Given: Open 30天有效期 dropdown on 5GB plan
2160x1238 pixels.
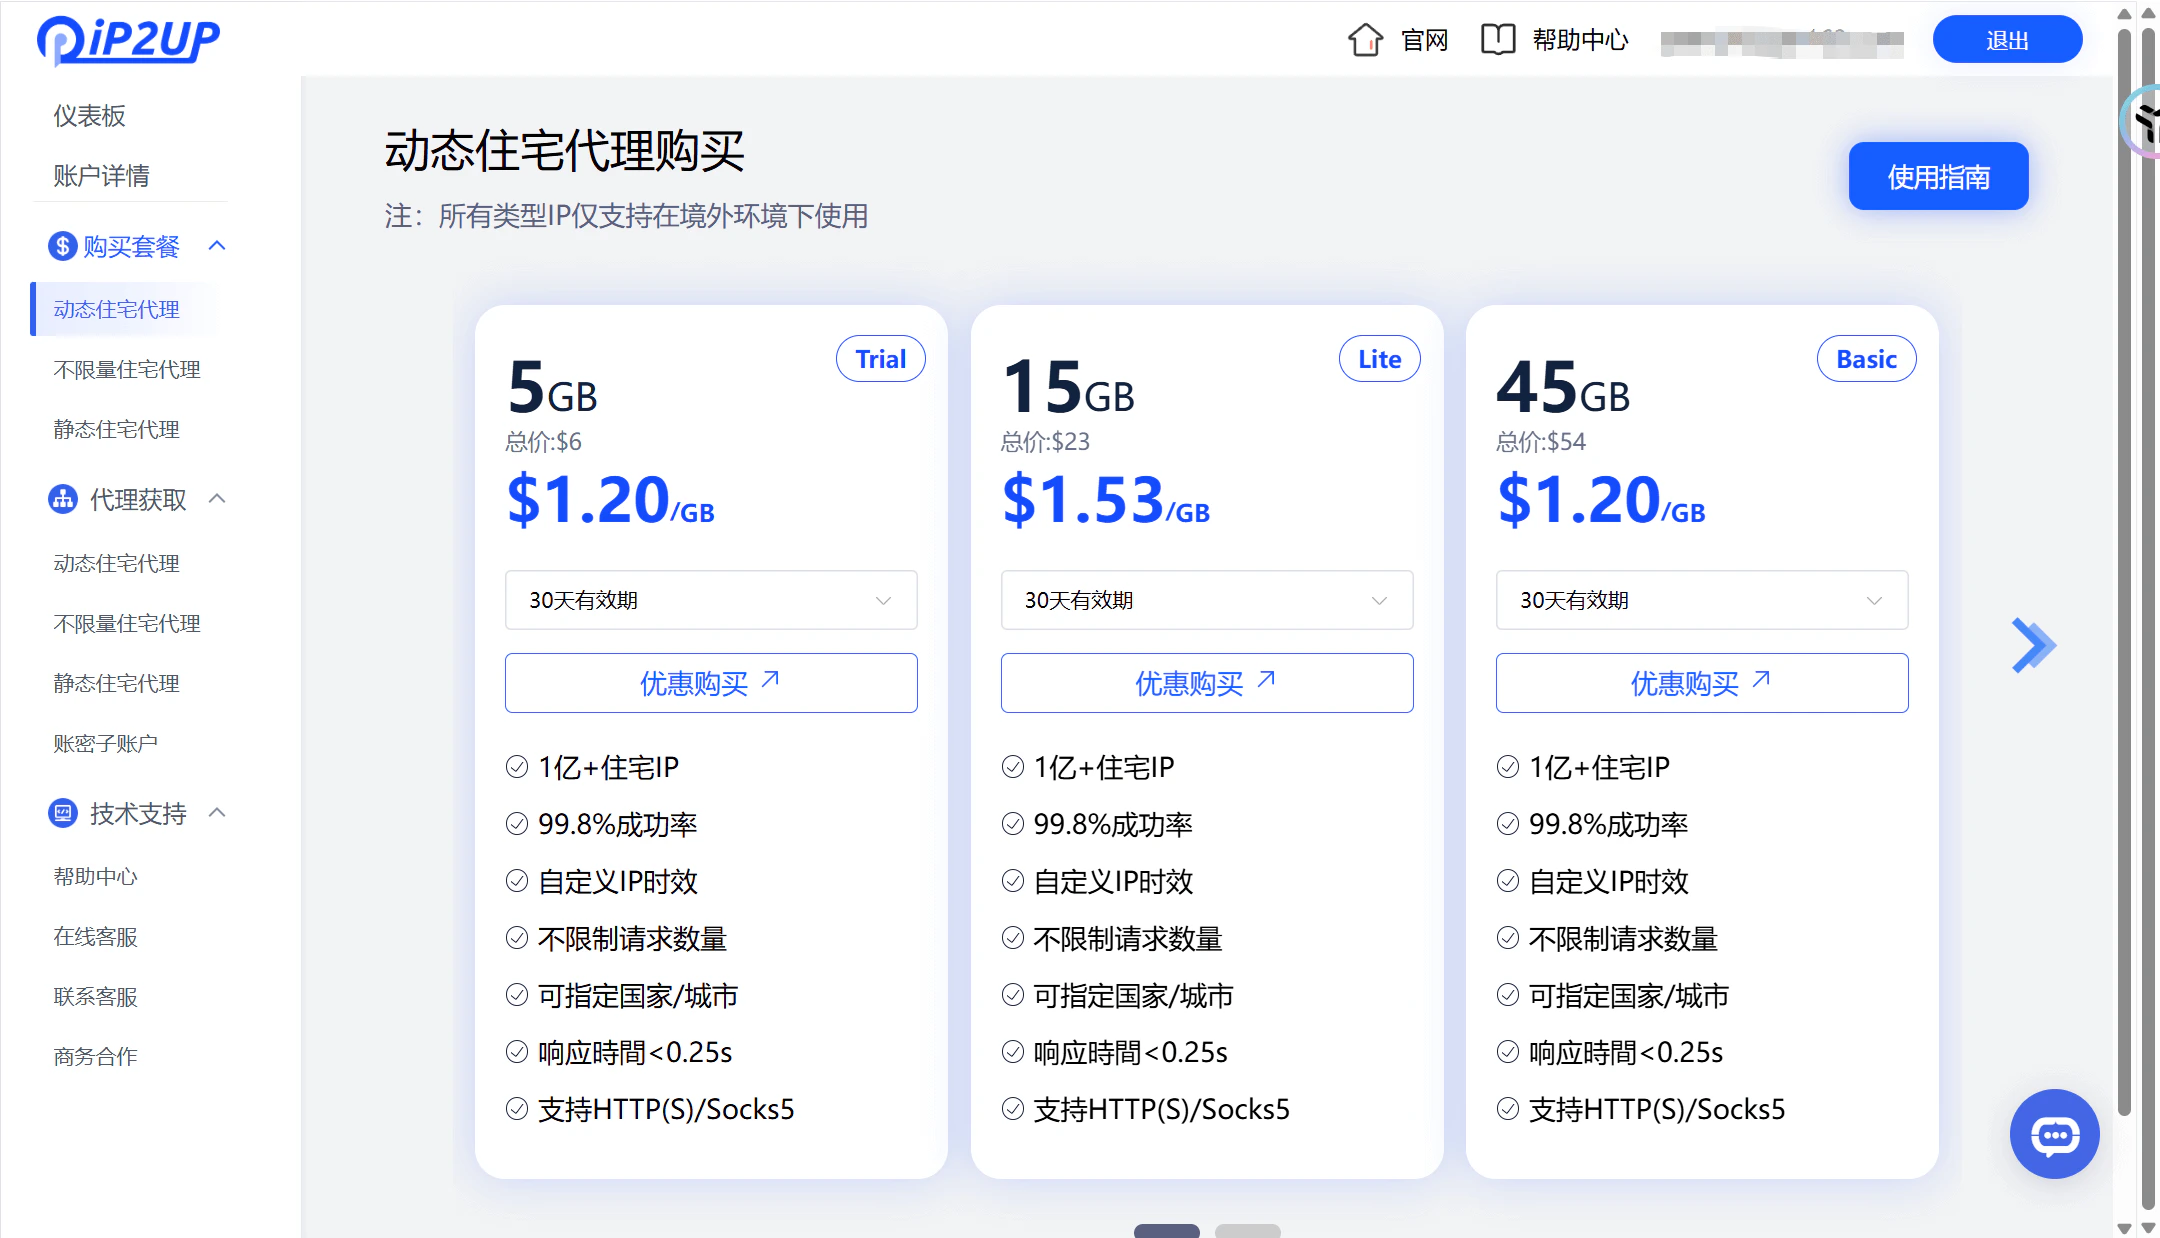Looking at the screenshot, I should 710,600.
